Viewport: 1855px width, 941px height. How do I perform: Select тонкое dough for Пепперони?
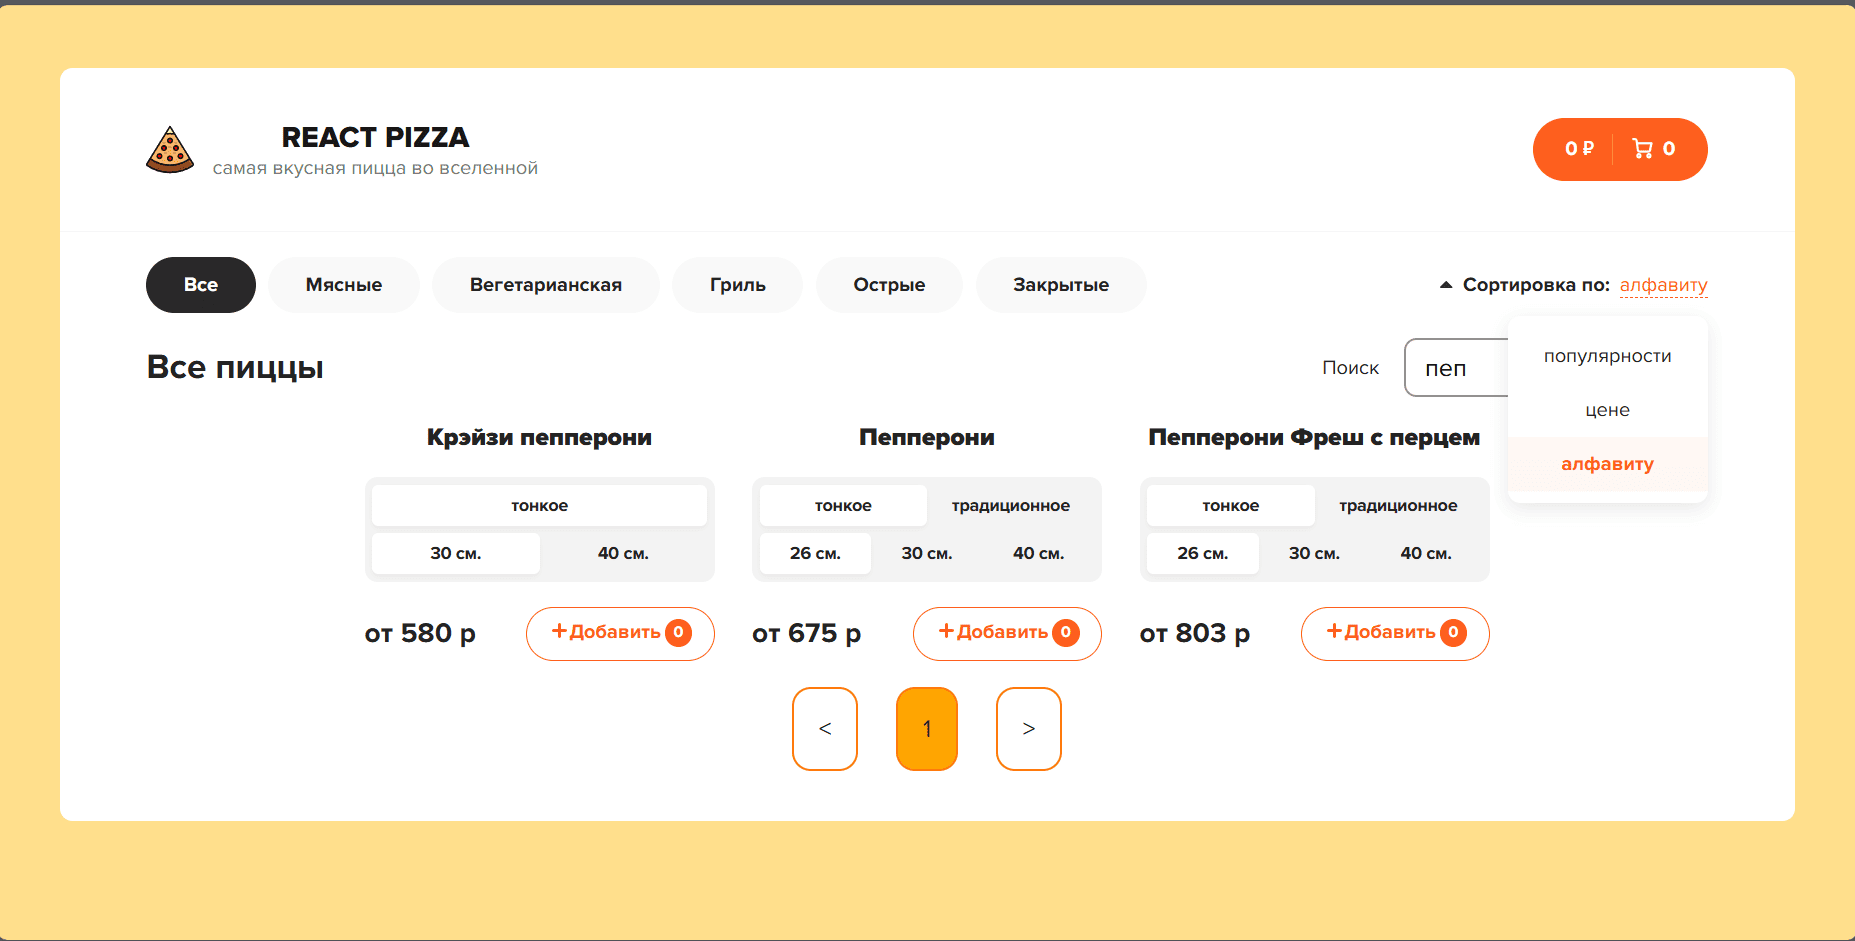842,506
